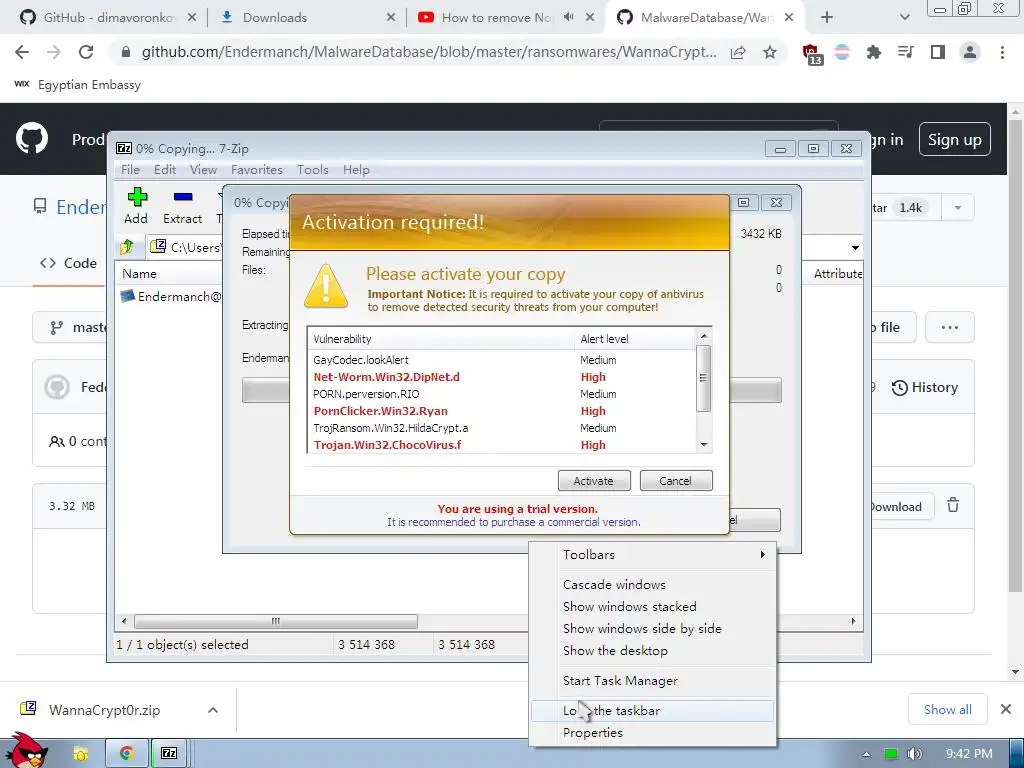Open the 7-Zip Help menu
Image resolution: width=1024 pixels, height=768 pixels.
(356, 170)
